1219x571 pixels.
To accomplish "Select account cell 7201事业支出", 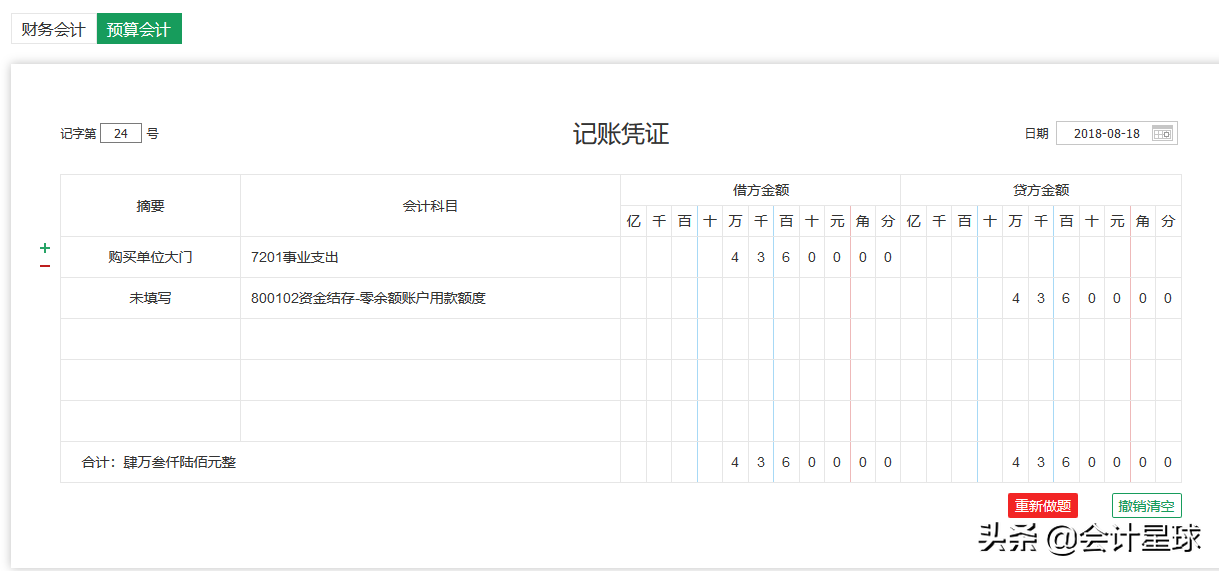I will [x=430, y=257].
